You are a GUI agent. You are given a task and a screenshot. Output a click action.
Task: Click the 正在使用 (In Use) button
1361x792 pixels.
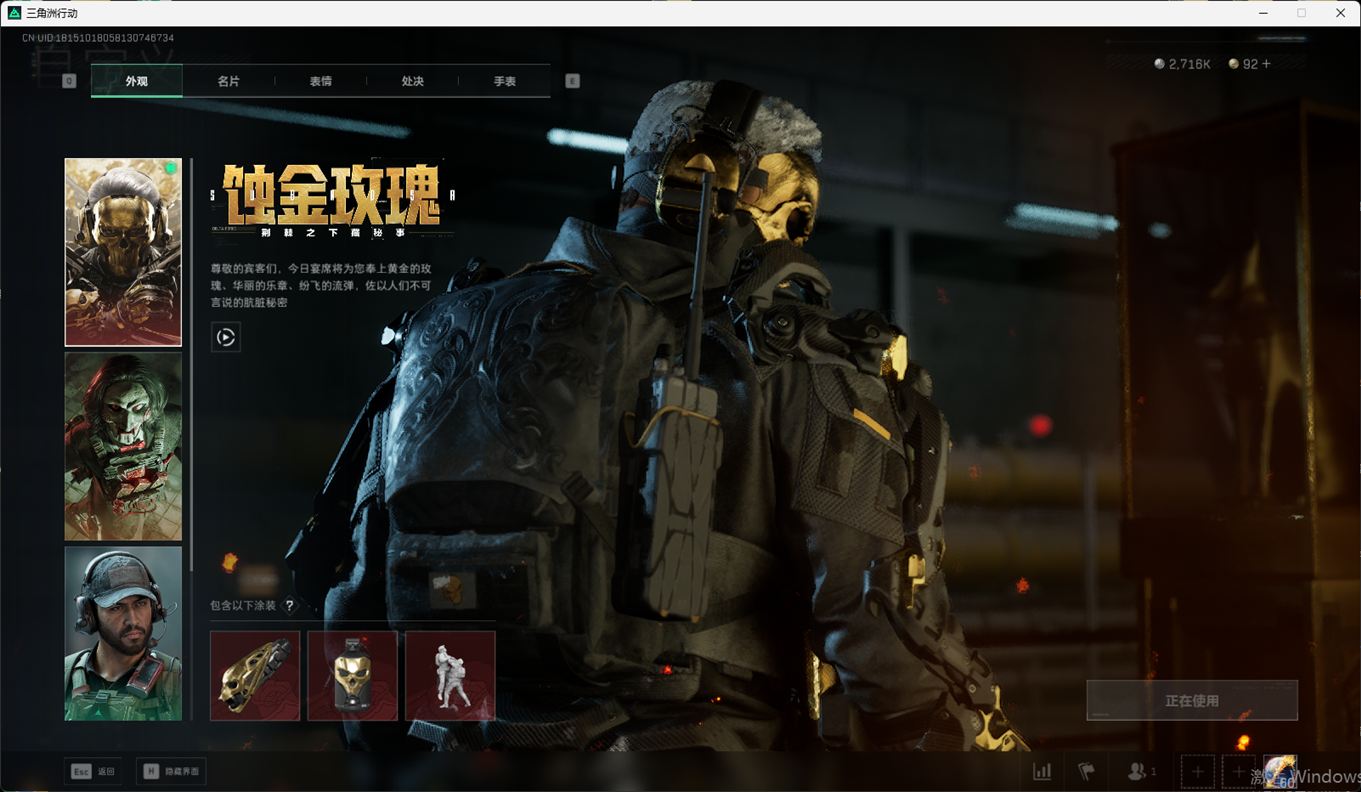(1192, 701)
